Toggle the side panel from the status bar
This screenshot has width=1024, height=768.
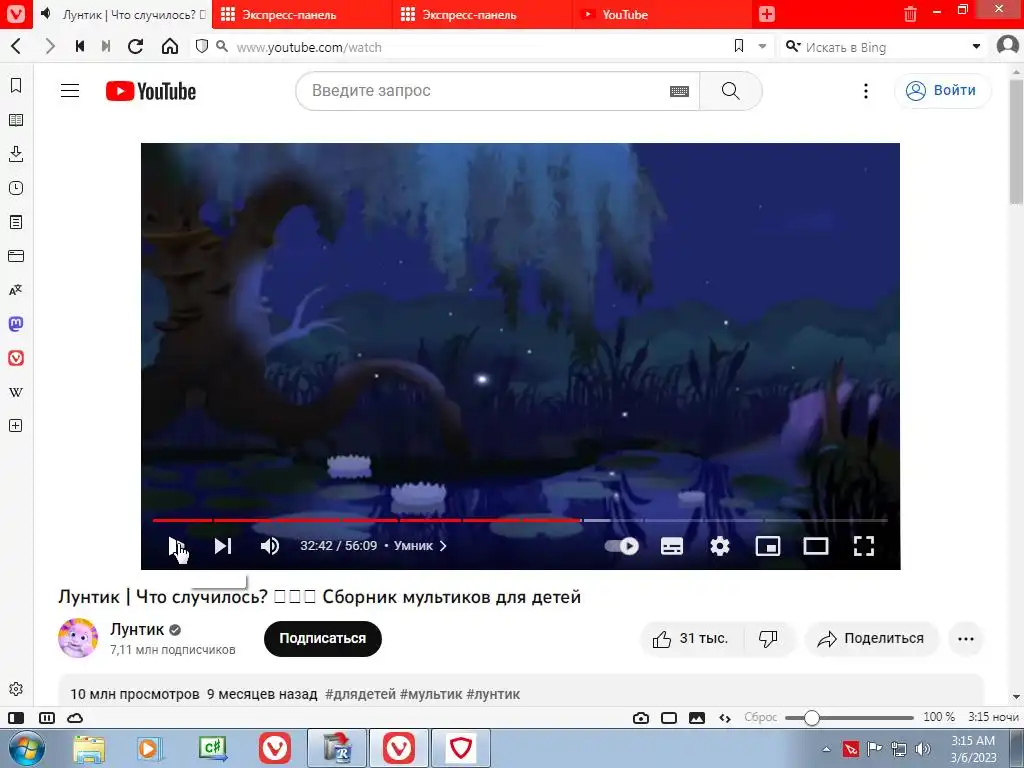(16, 718)
